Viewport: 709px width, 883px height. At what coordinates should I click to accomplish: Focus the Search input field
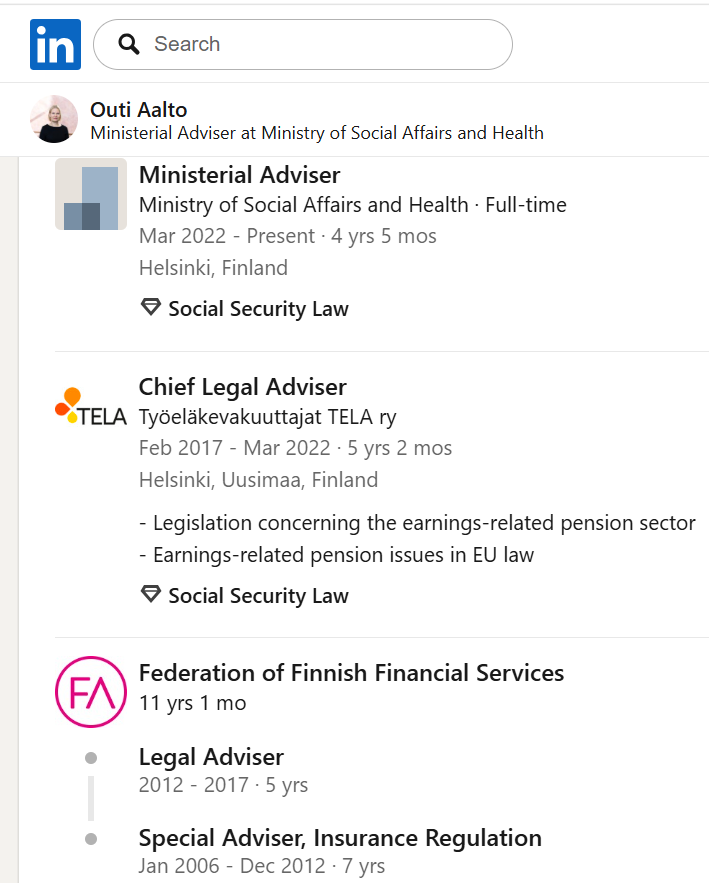click(x=303, y=44)
